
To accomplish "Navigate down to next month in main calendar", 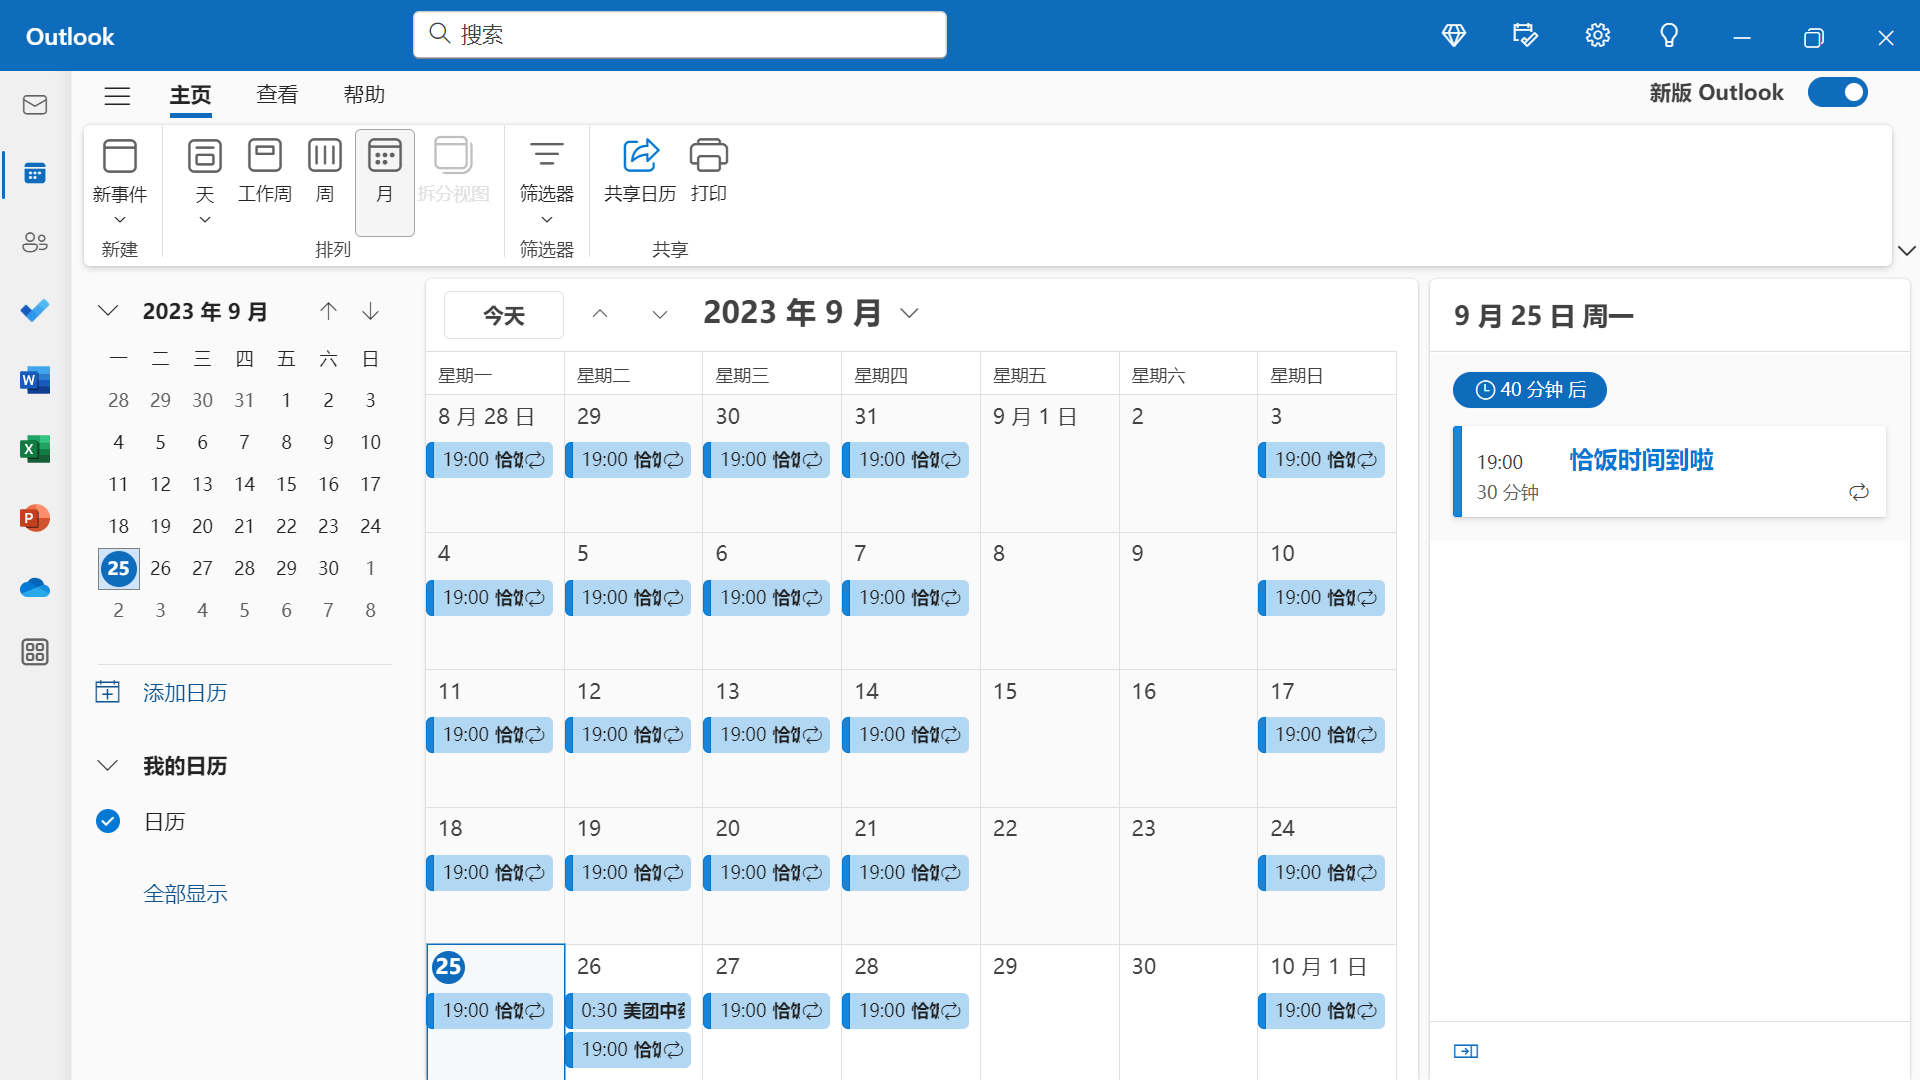I will tap(660, 314).
